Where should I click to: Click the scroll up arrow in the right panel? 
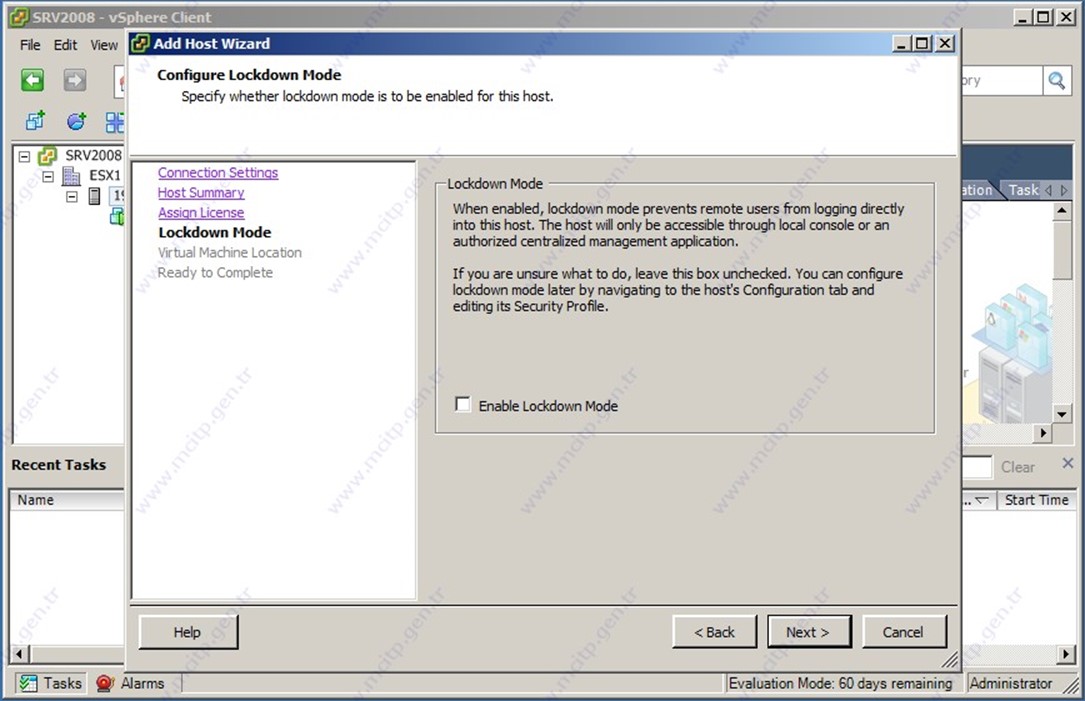(1062, 211)
